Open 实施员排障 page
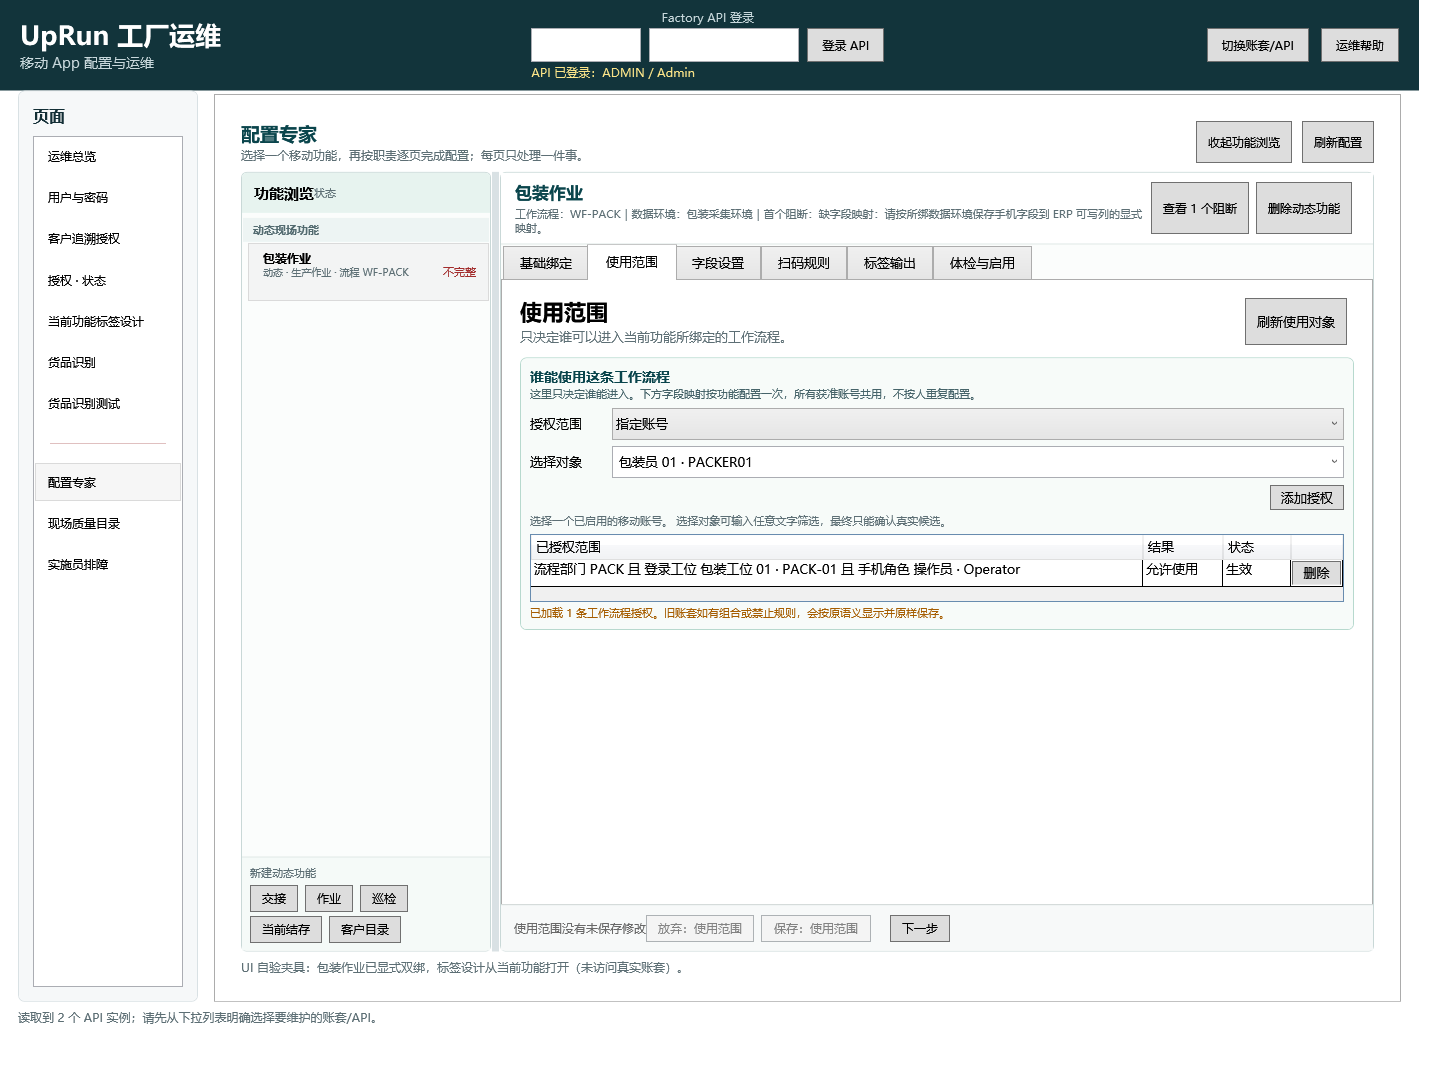The height and width of the screenshot is (1078, 1435). (108, 565)
